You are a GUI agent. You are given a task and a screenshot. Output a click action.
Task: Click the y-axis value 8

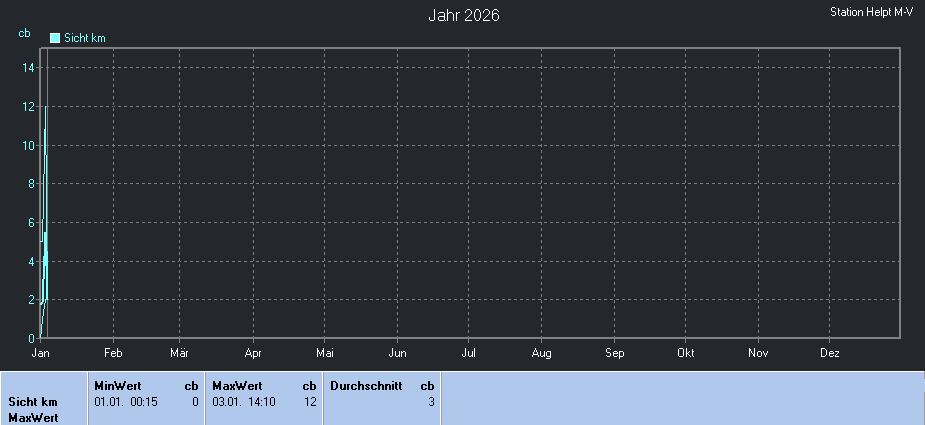[31, 184]
